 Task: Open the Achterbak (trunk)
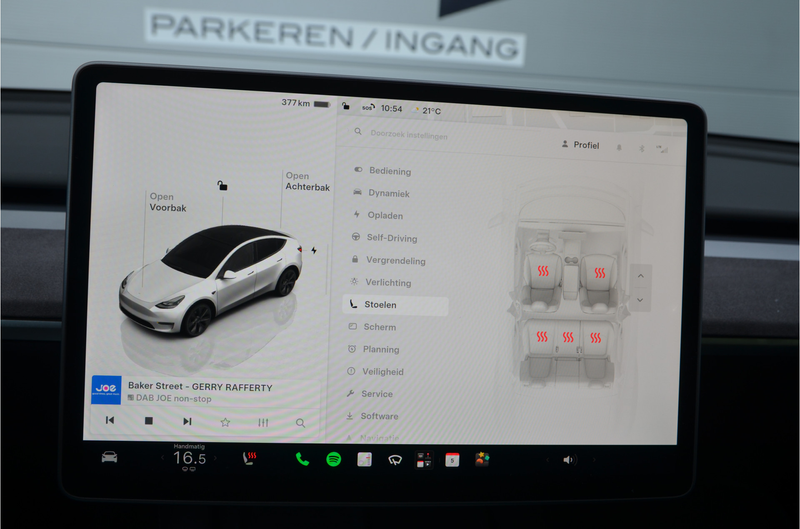307,181
